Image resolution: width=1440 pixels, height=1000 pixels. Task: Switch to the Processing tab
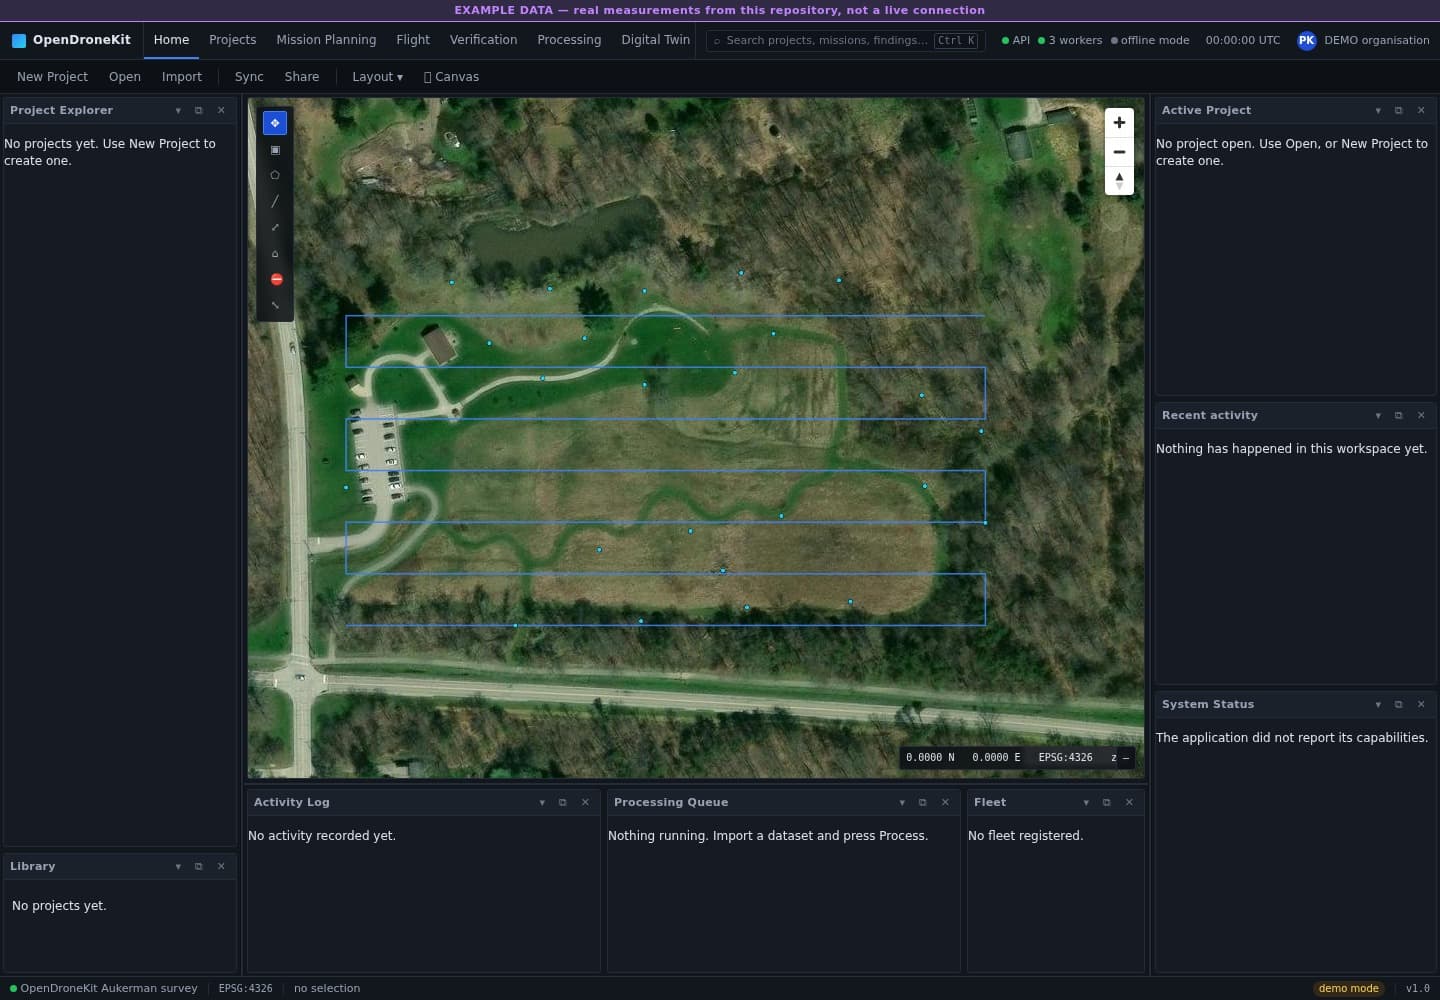pyautogui.click(x=569, y=40)
